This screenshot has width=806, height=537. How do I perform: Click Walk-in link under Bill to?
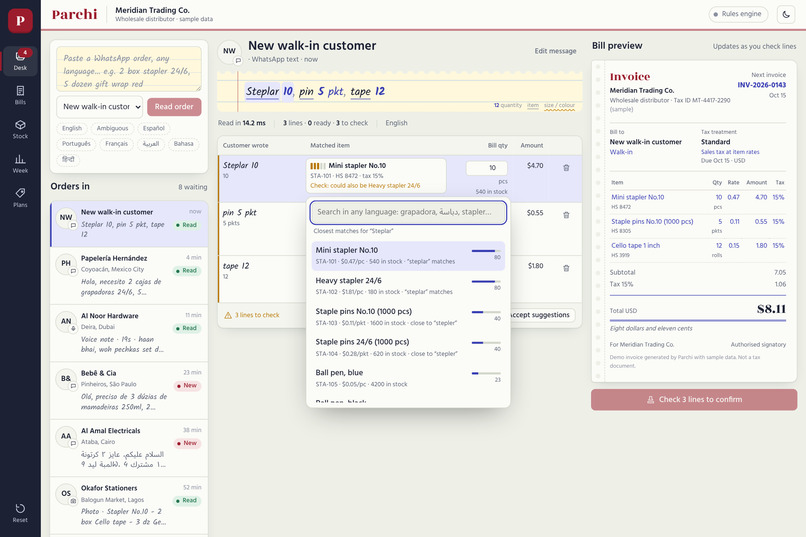click(x=621, y=152)
